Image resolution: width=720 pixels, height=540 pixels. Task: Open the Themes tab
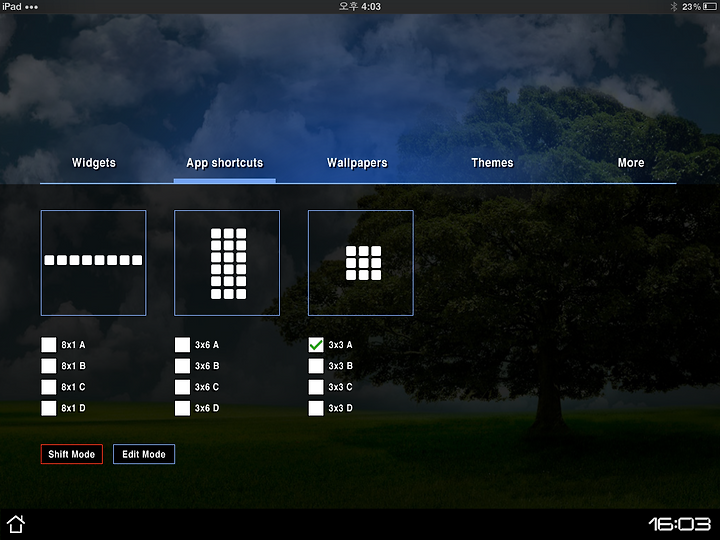[x=492, y=163]
